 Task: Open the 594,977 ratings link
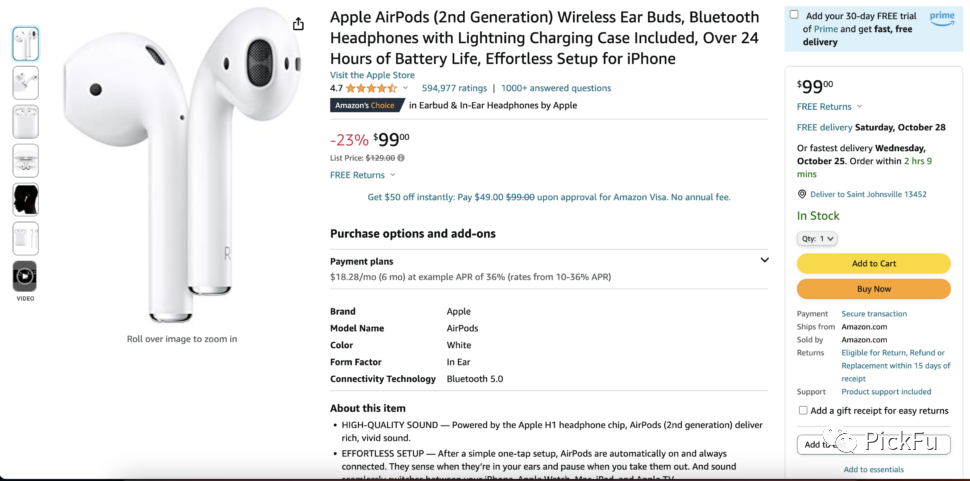(454, 88)
